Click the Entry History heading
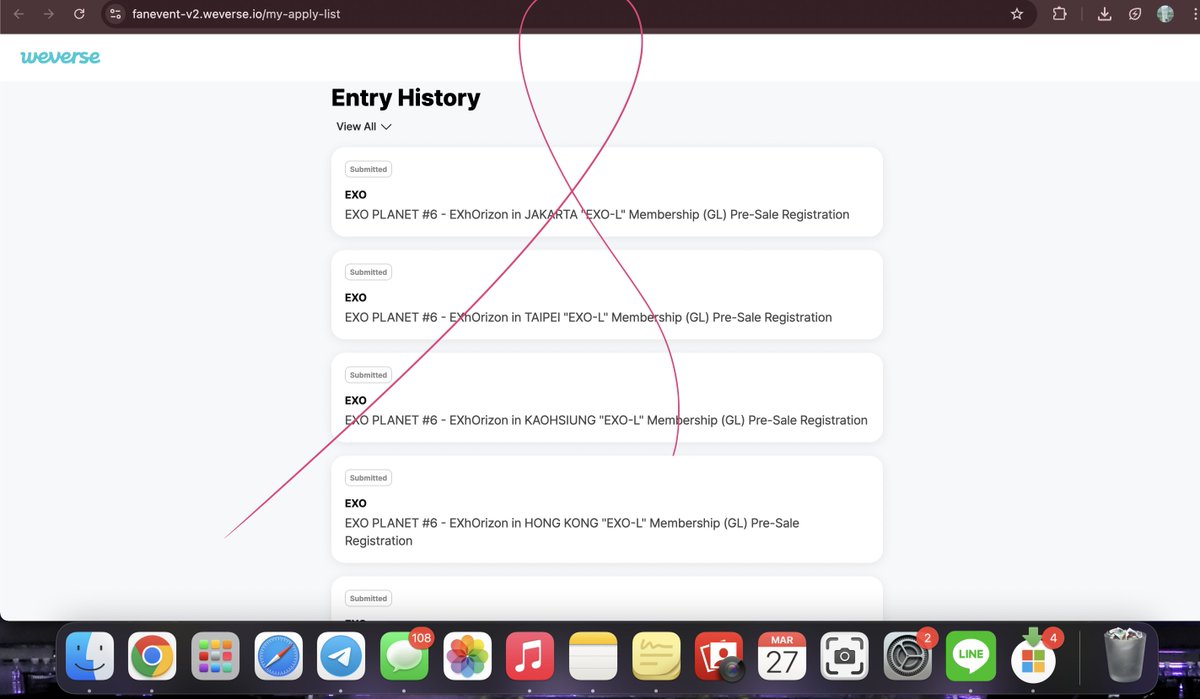The image size is (1200, 699). pos(406,98)
